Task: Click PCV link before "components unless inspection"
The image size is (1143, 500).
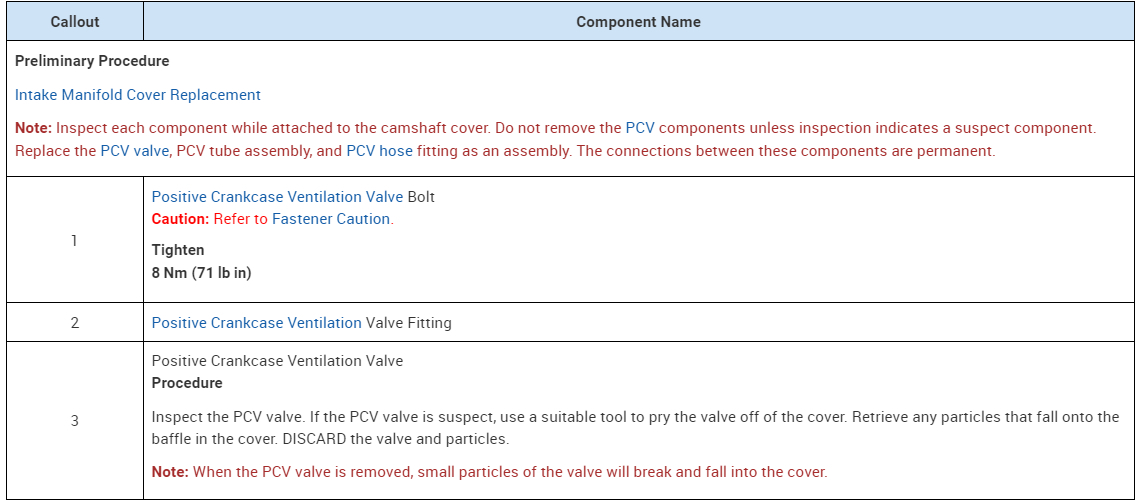Action: pos(640,128)
